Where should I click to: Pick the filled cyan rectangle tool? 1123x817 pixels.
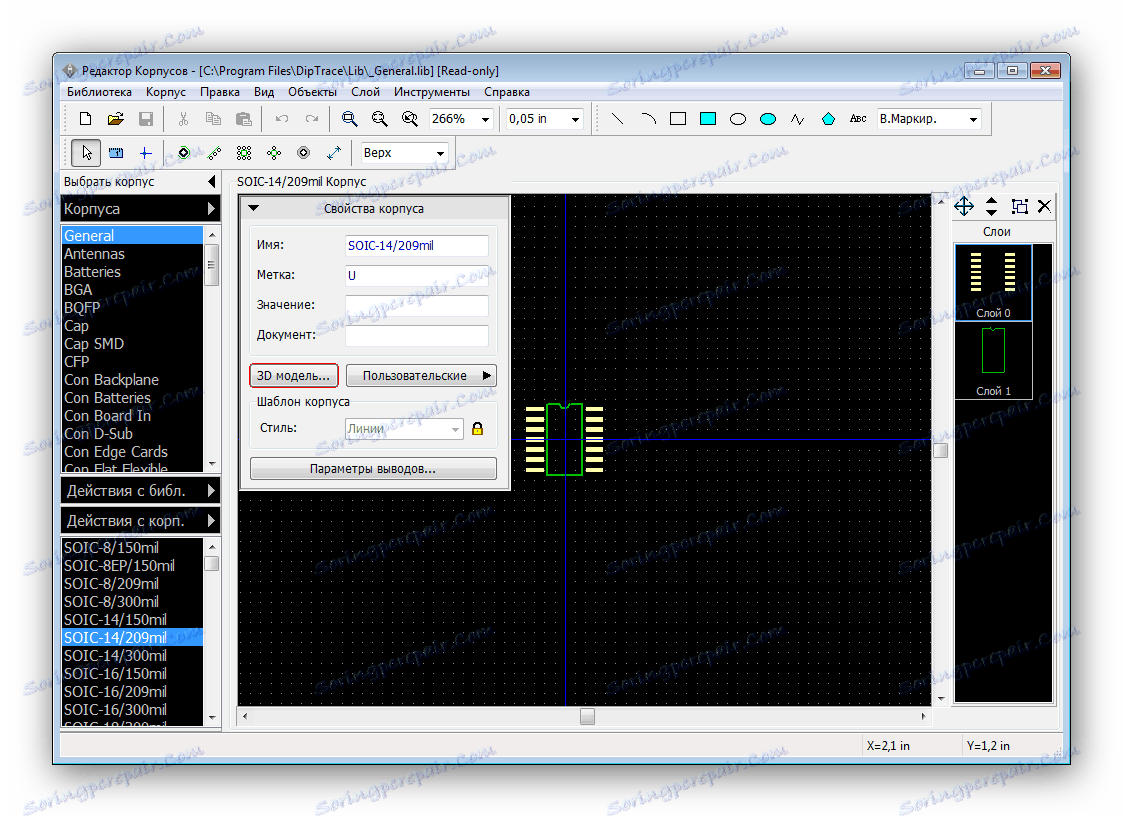(708, 119)
